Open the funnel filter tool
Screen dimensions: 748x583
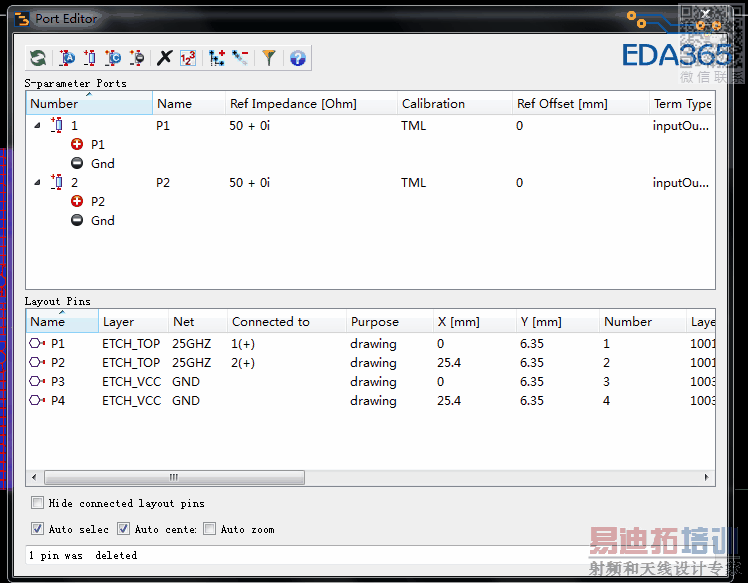click(269, 58)
